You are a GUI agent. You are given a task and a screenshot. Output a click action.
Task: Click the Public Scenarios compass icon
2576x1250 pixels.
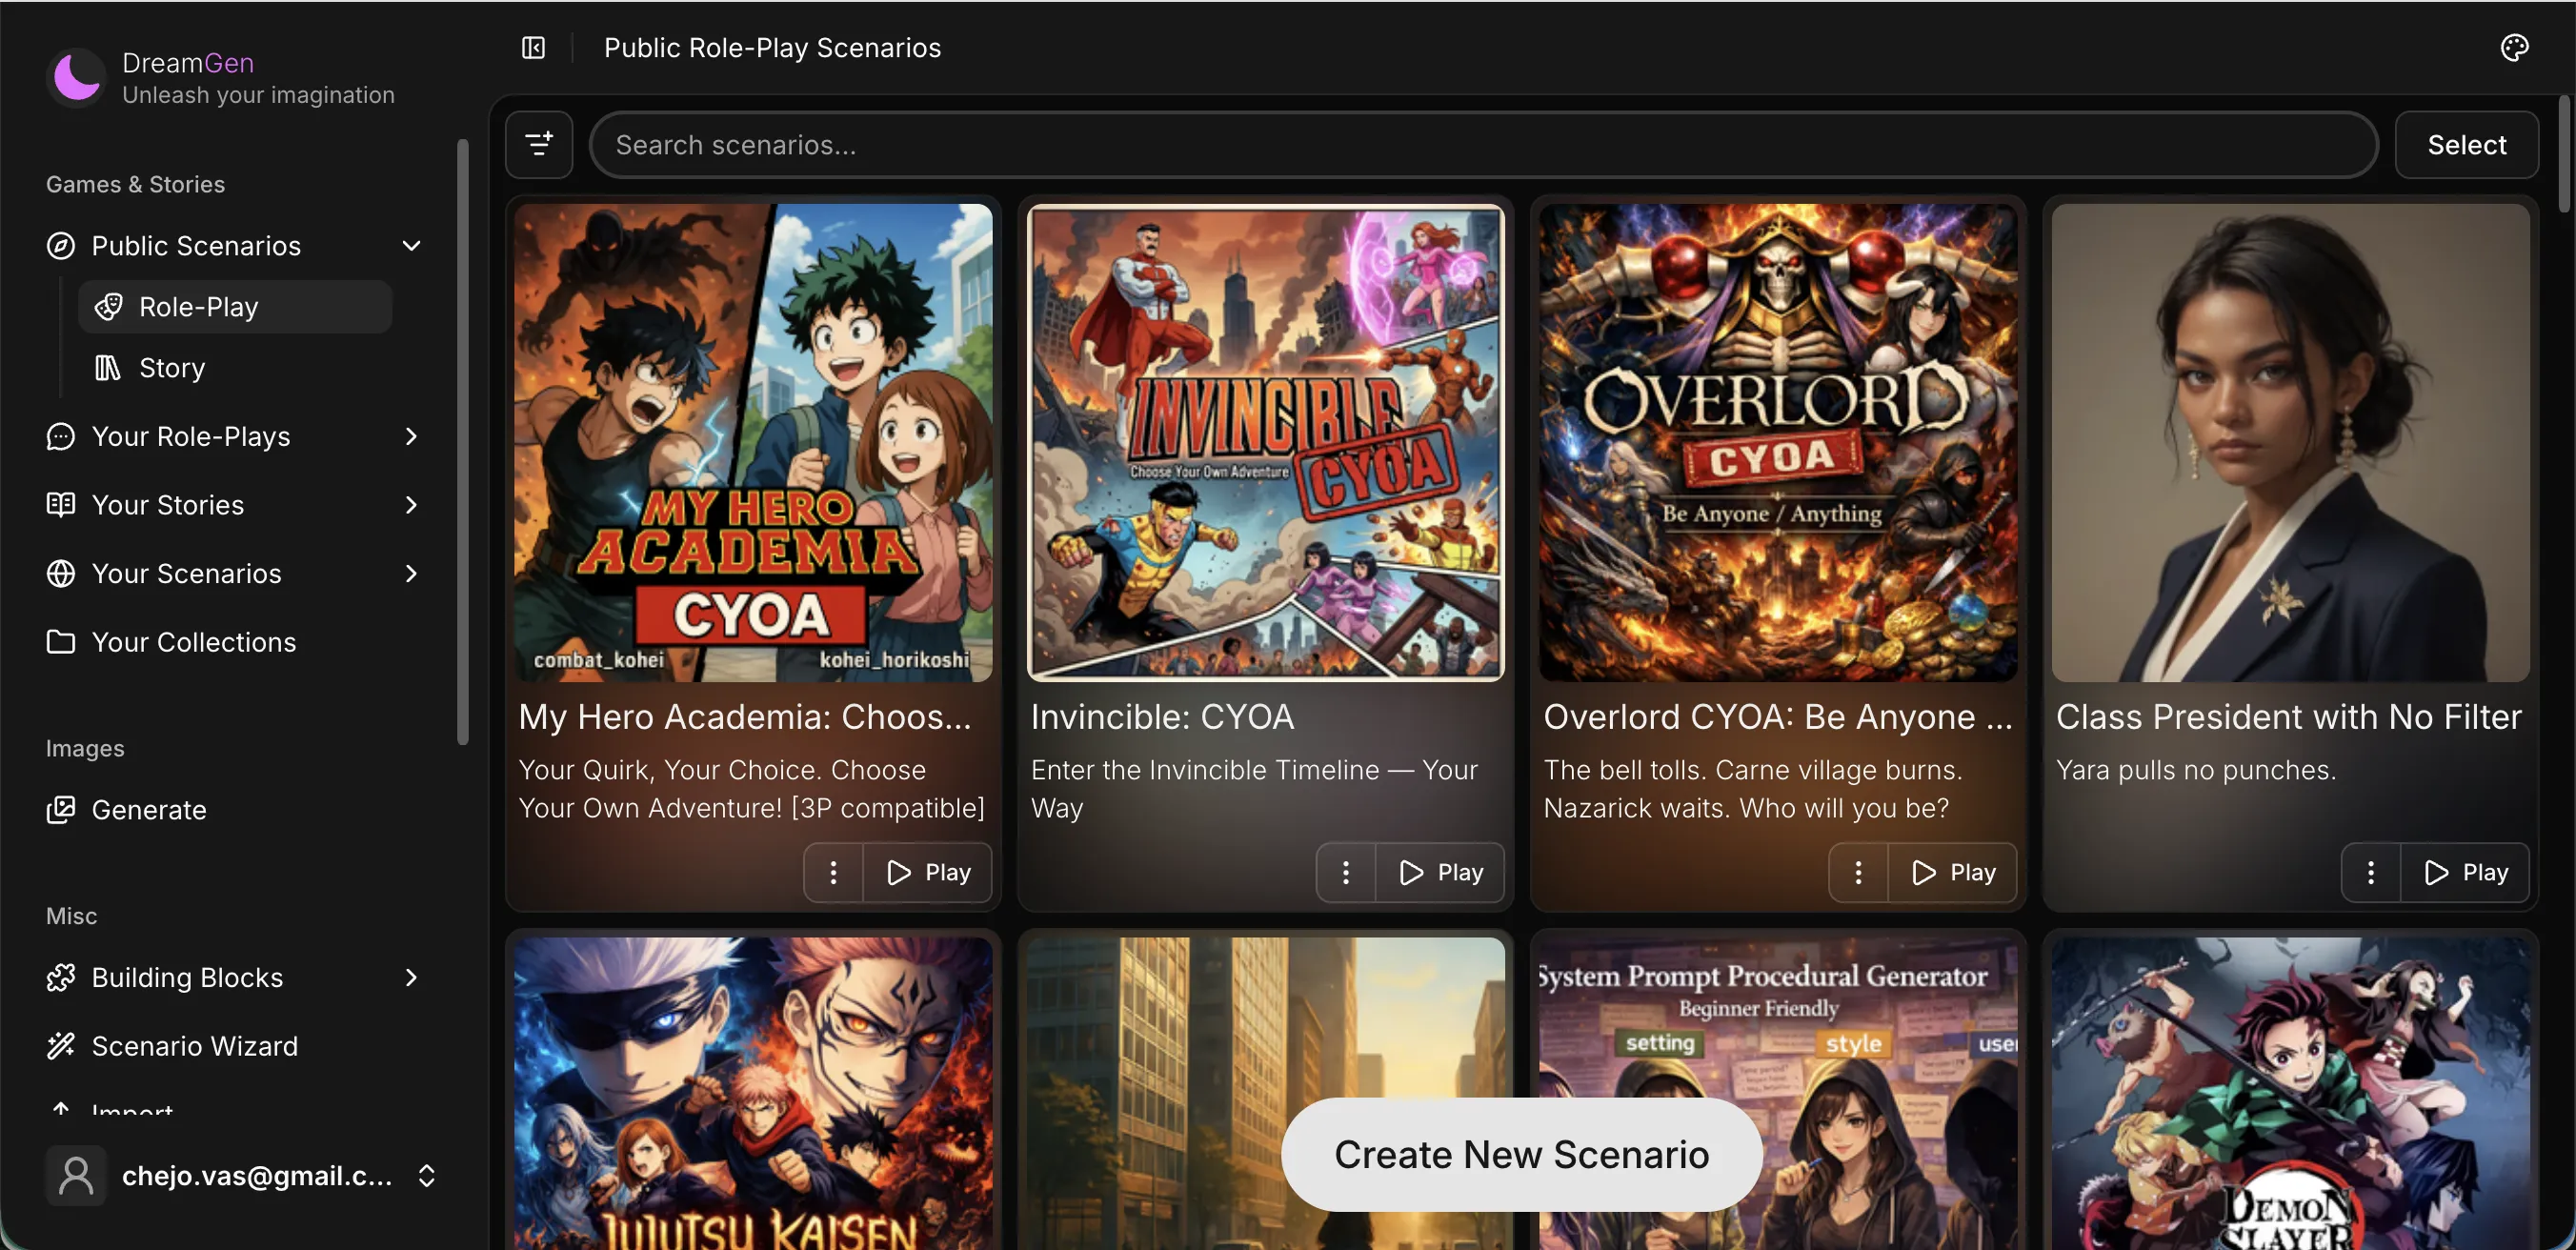pos(61,246)
